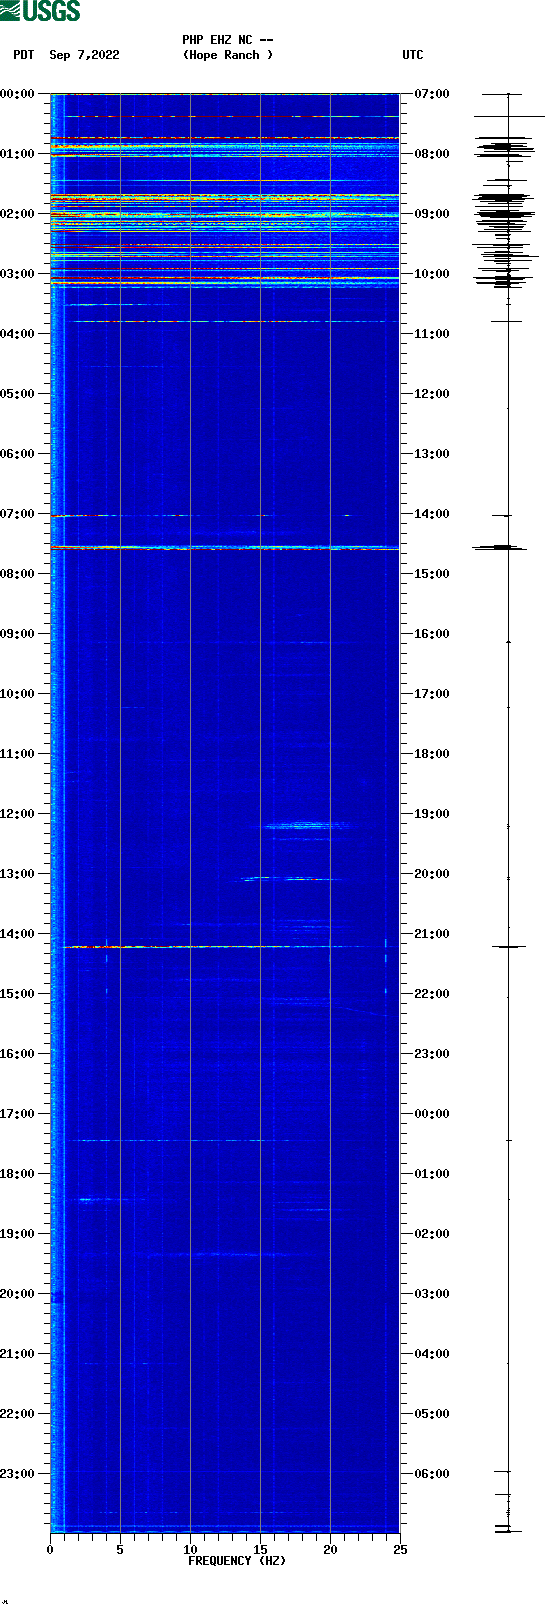The width and height of the screenshot is (552, 1613).
Task: Click the frequency axis value 25
Action: tap(400, 1550)
